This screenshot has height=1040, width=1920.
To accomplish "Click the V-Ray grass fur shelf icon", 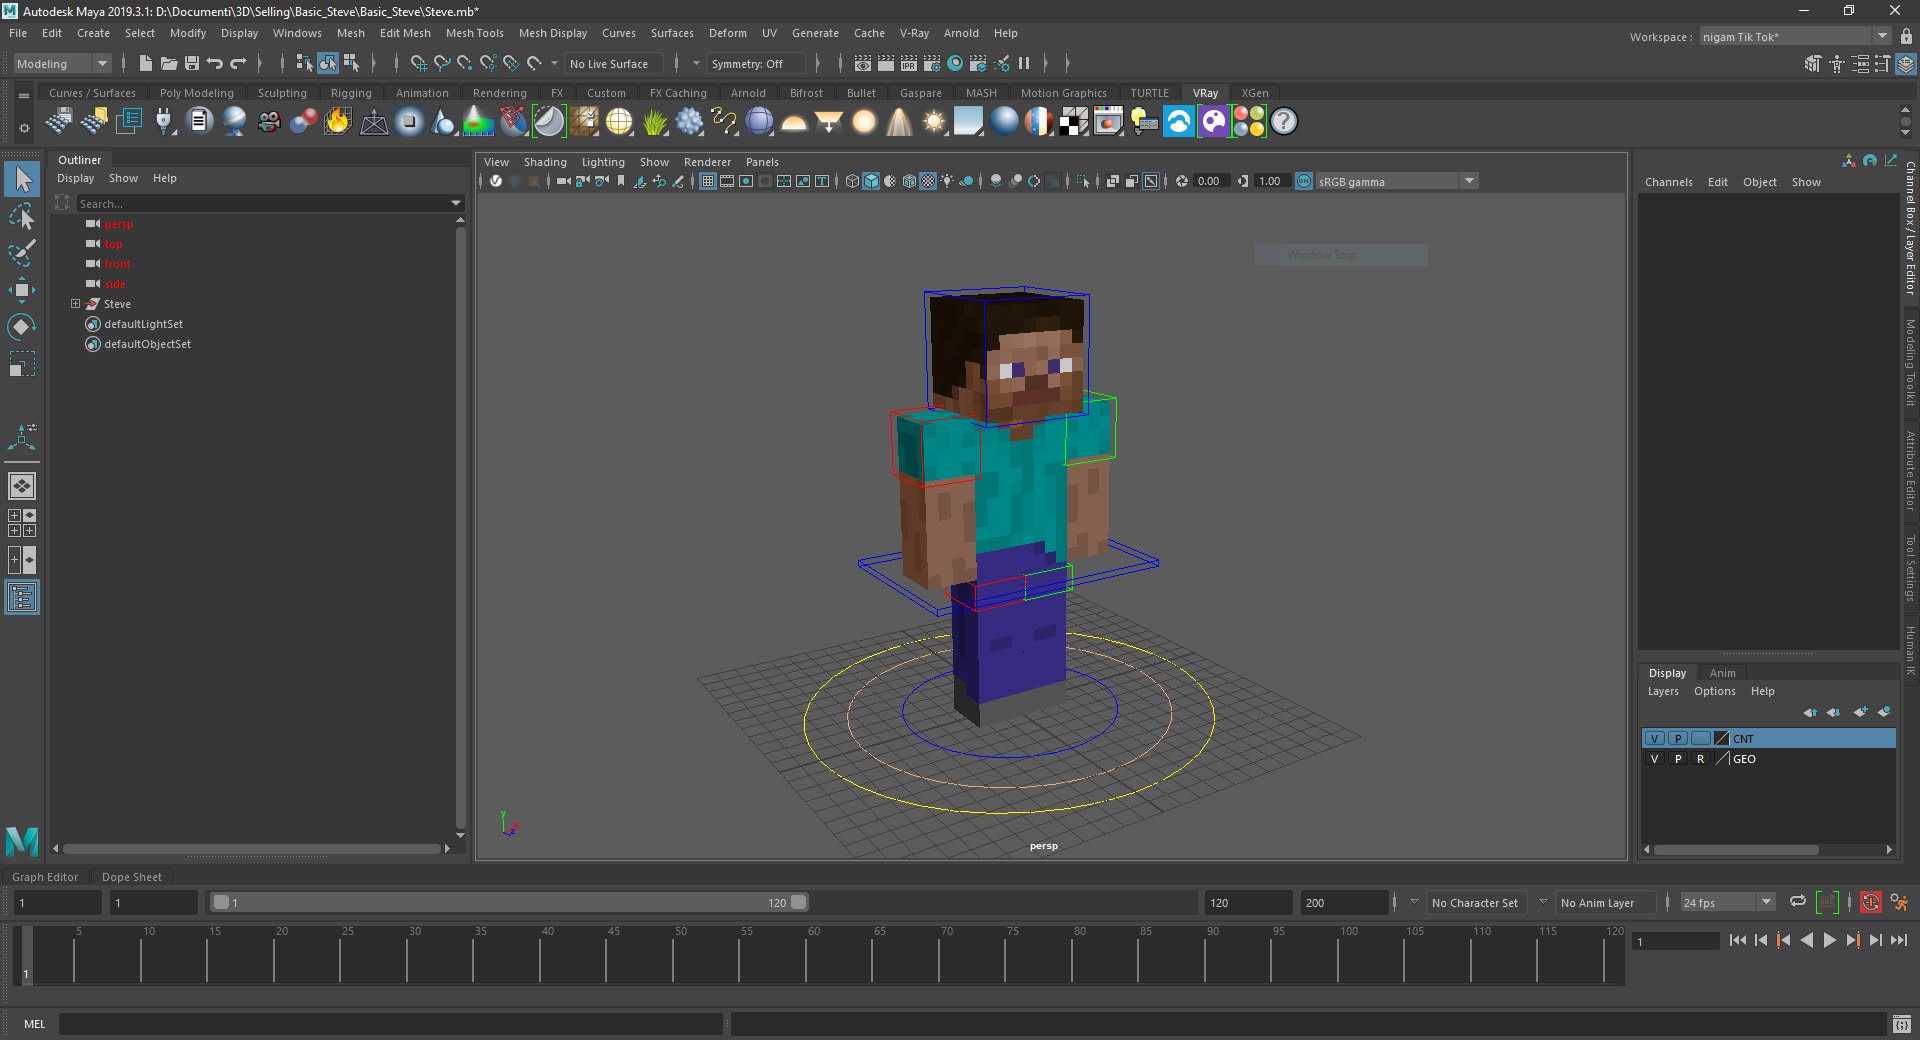I will 654,122.
